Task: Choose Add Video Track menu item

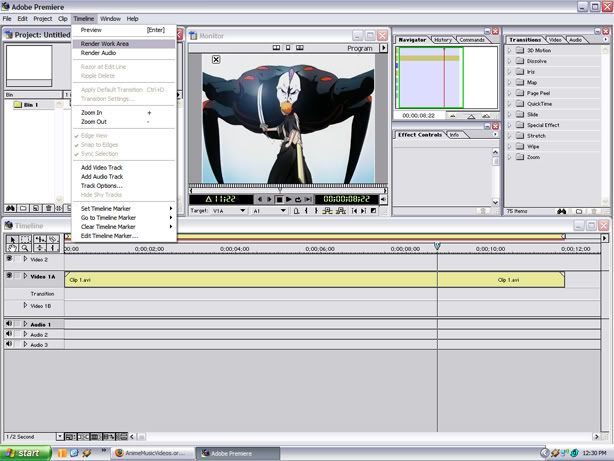Action: (x=124, y=168)
